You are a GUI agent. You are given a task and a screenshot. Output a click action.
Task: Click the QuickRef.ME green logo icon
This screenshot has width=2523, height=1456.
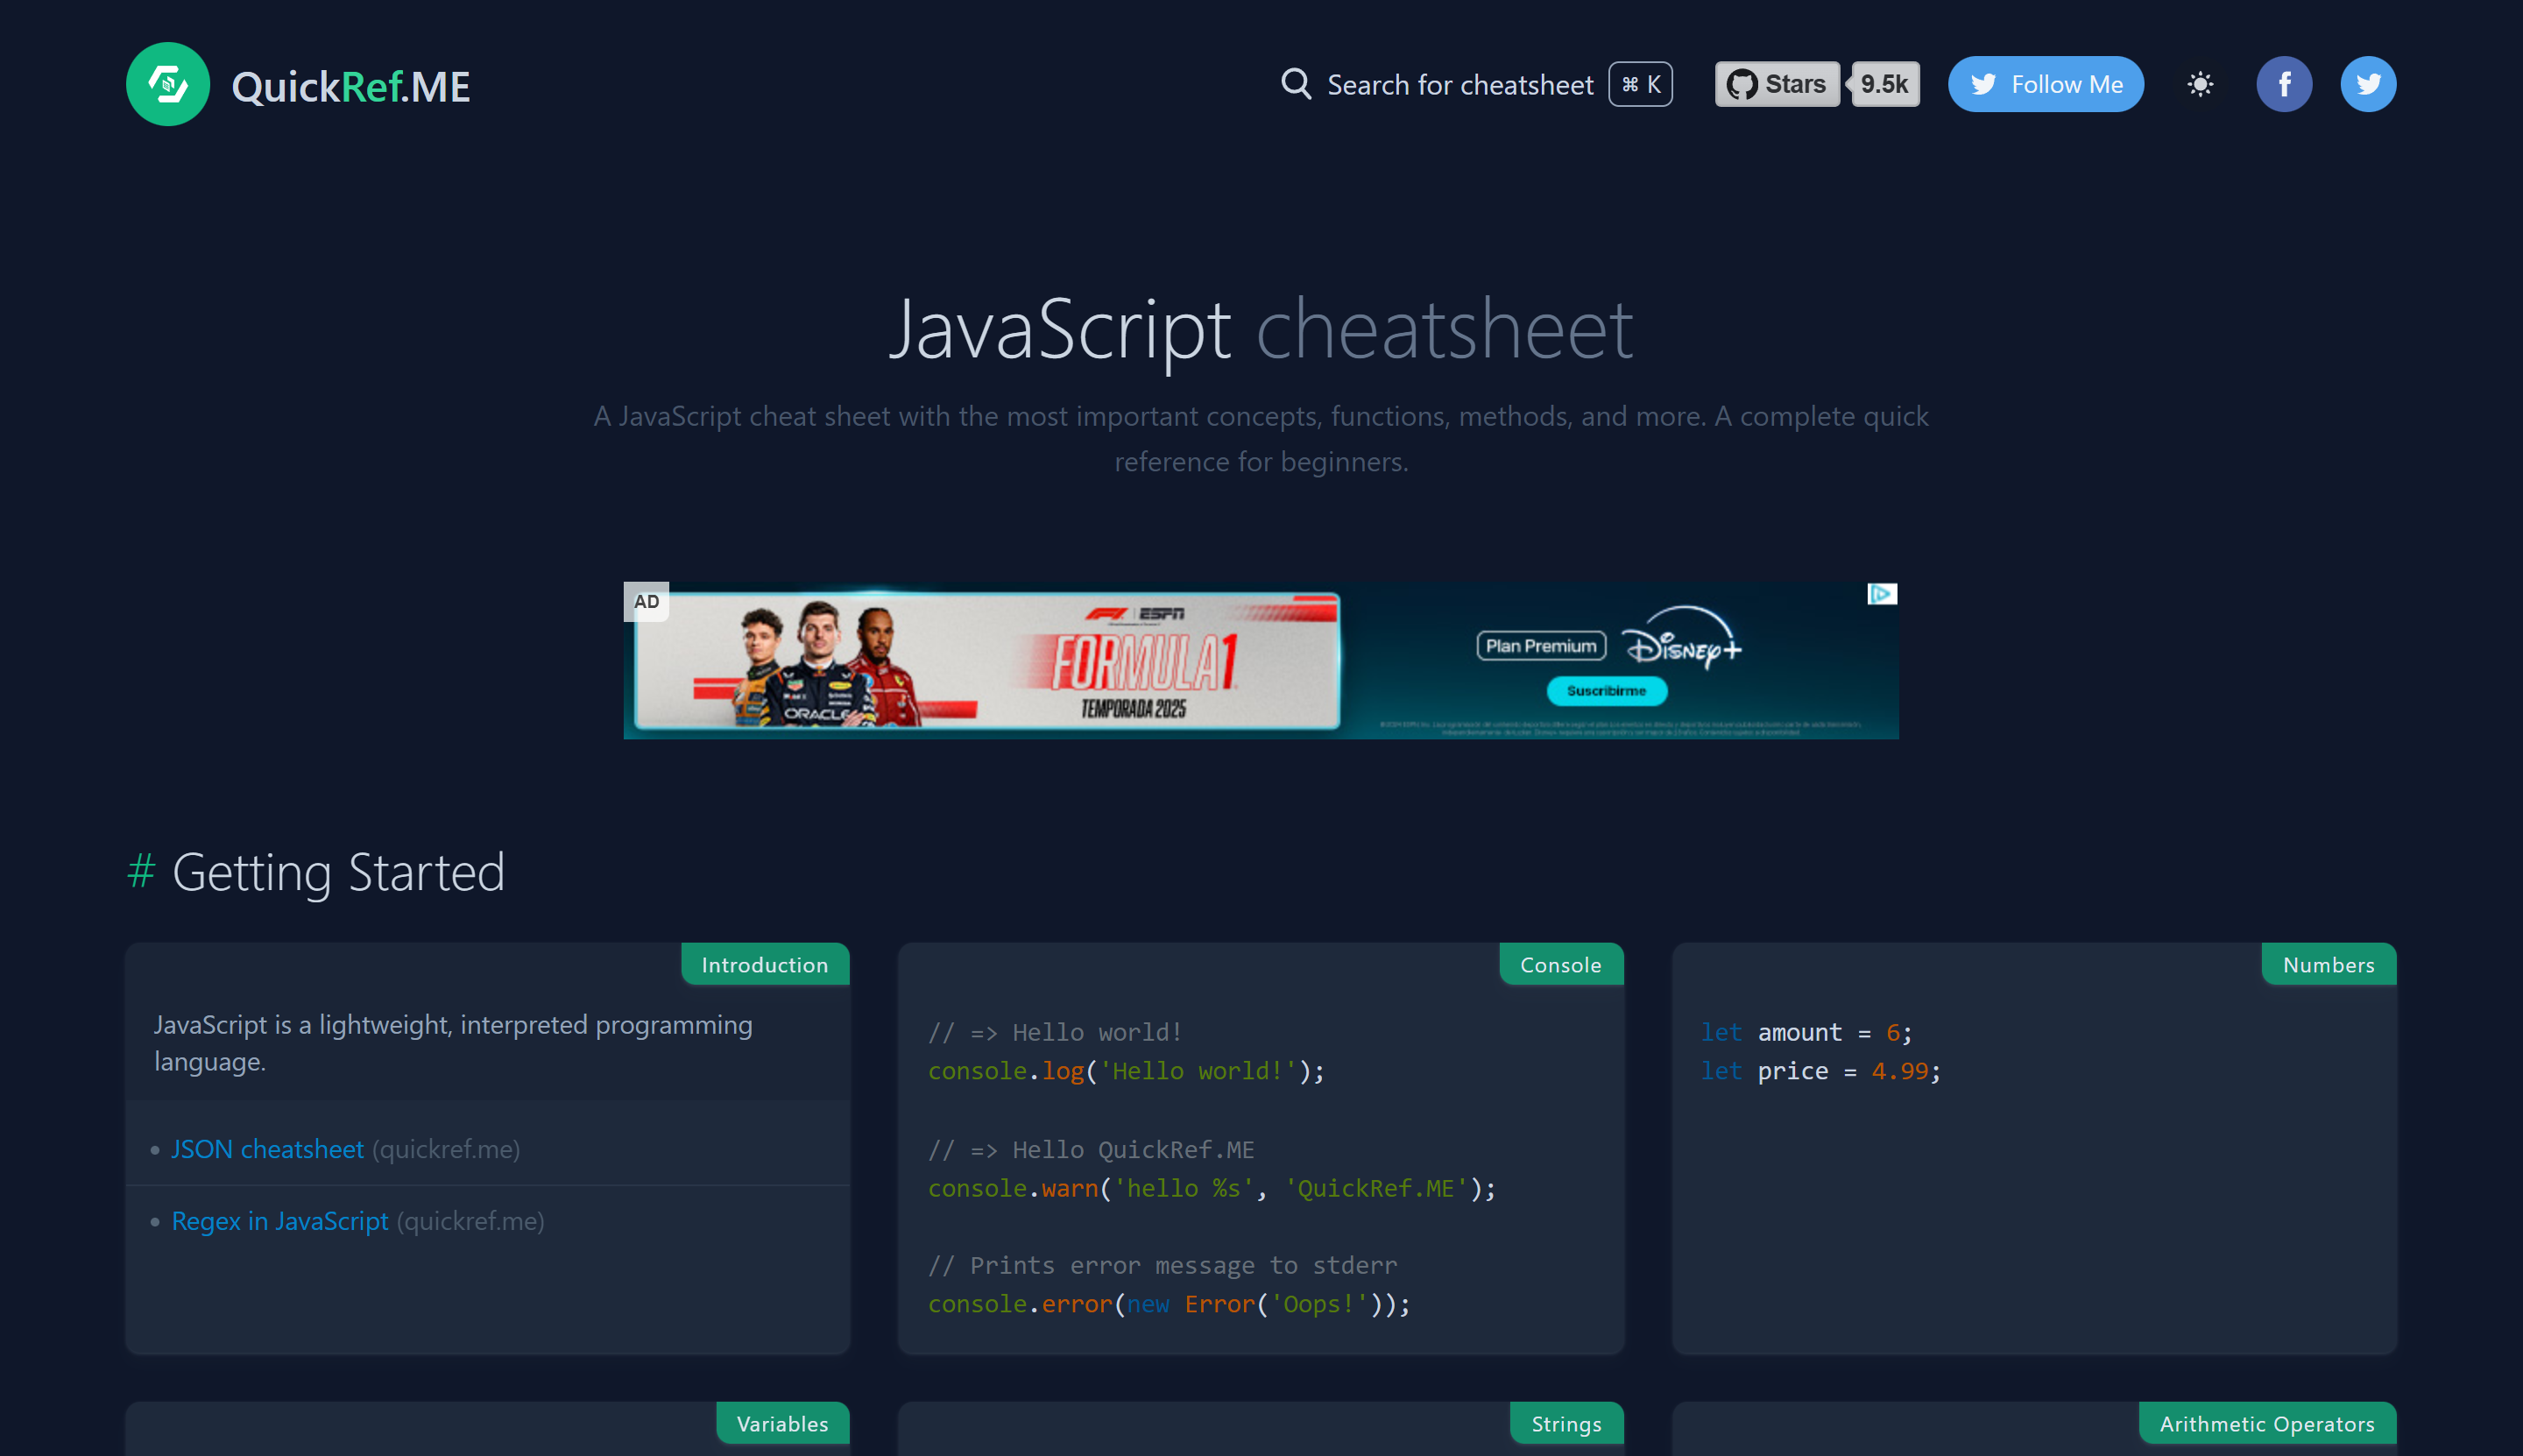(167, 84)
